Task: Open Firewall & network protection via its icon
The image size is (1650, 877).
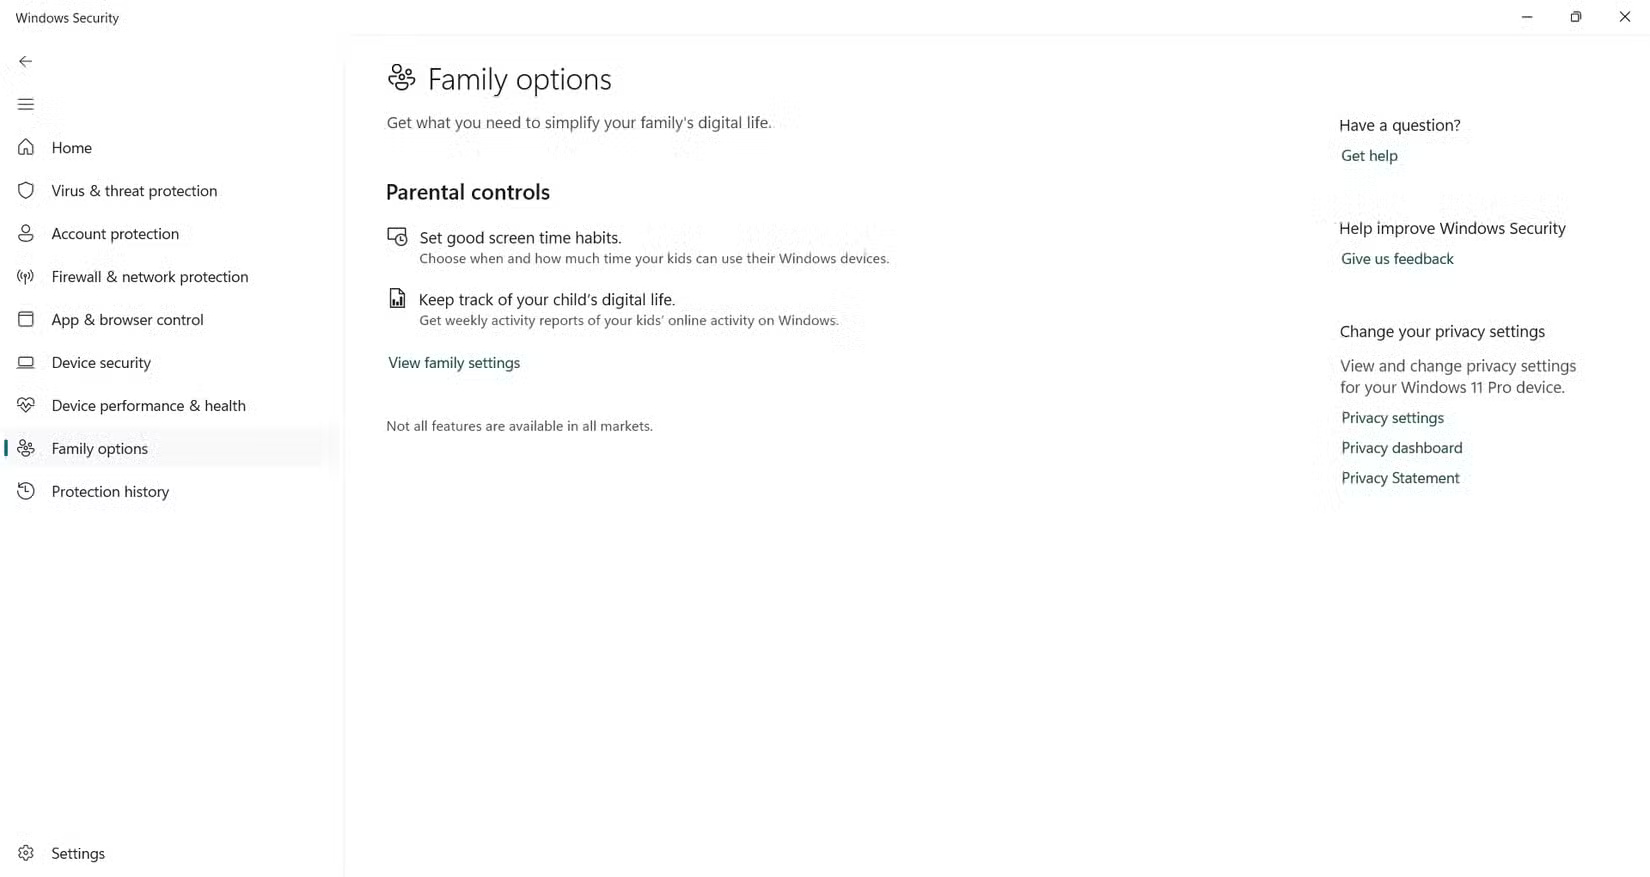Action: click(x=25, y=277)
